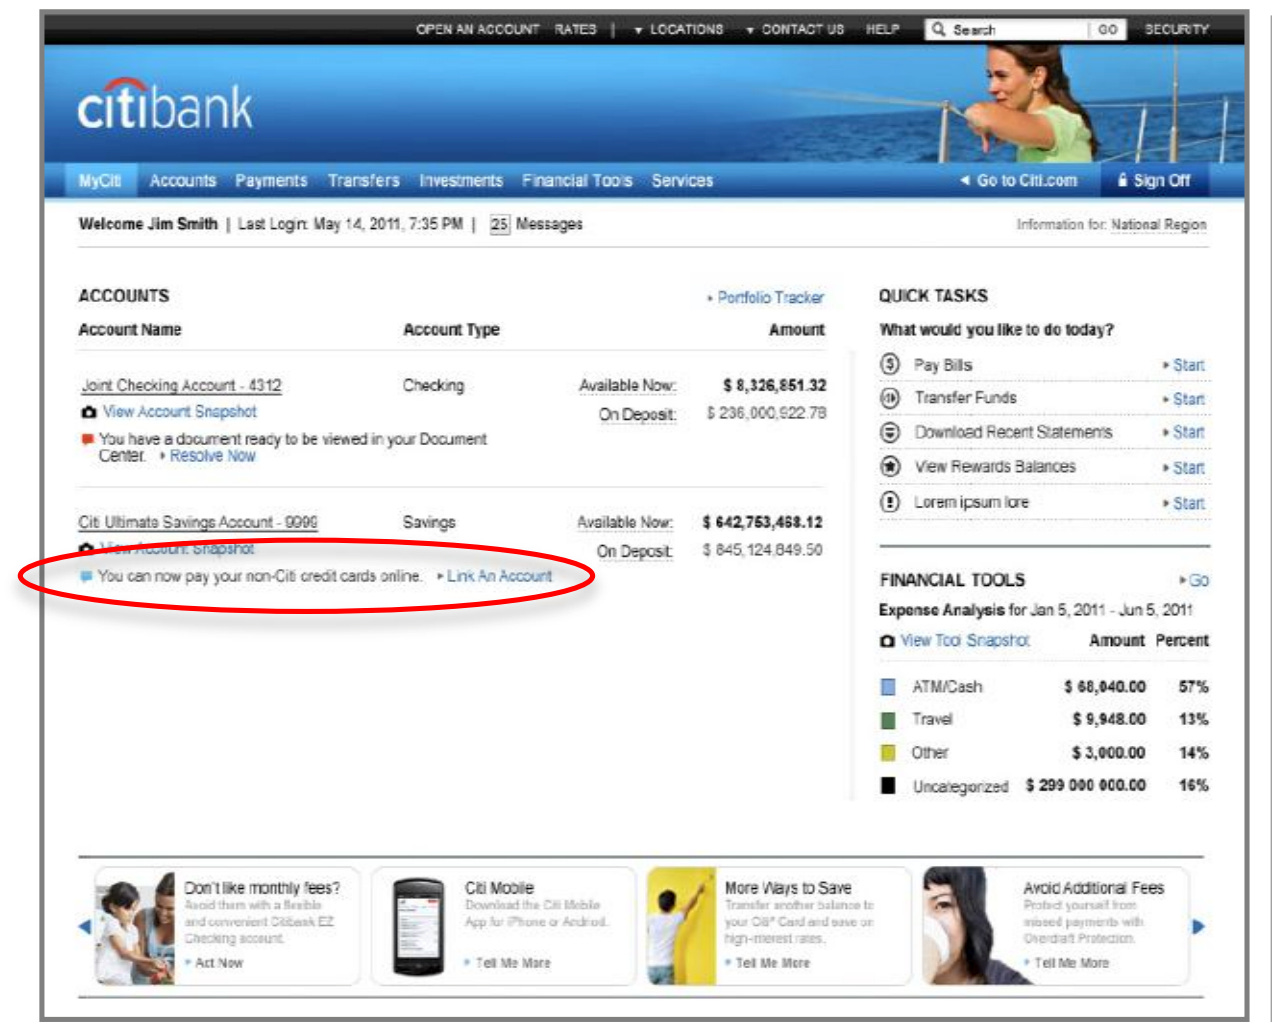Click Go to Citi.com
The image size is (1272, 1026).
(1019, 180)
